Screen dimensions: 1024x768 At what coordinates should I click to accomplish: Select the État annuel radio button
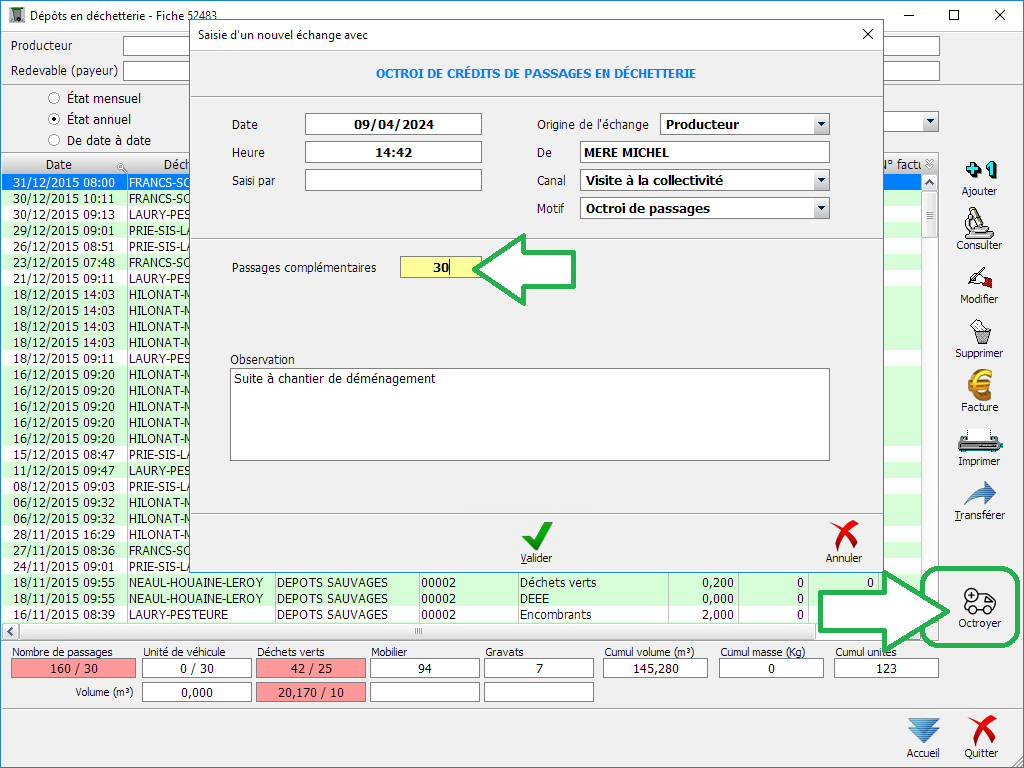click(55, 120)
